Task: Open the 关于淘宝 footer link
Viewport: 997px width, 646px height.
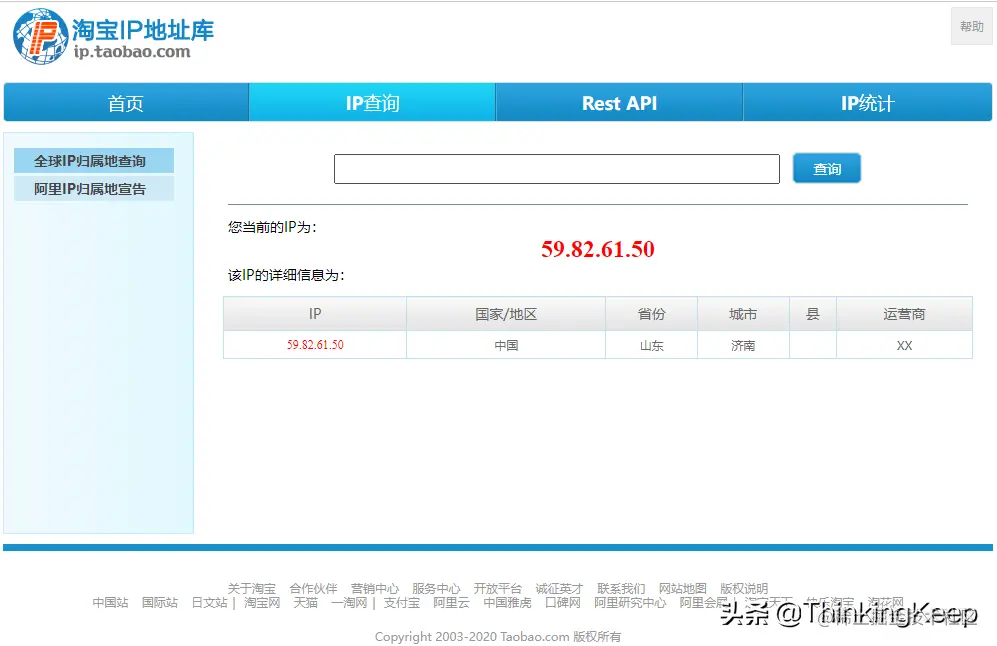Action: pos(253,588)
